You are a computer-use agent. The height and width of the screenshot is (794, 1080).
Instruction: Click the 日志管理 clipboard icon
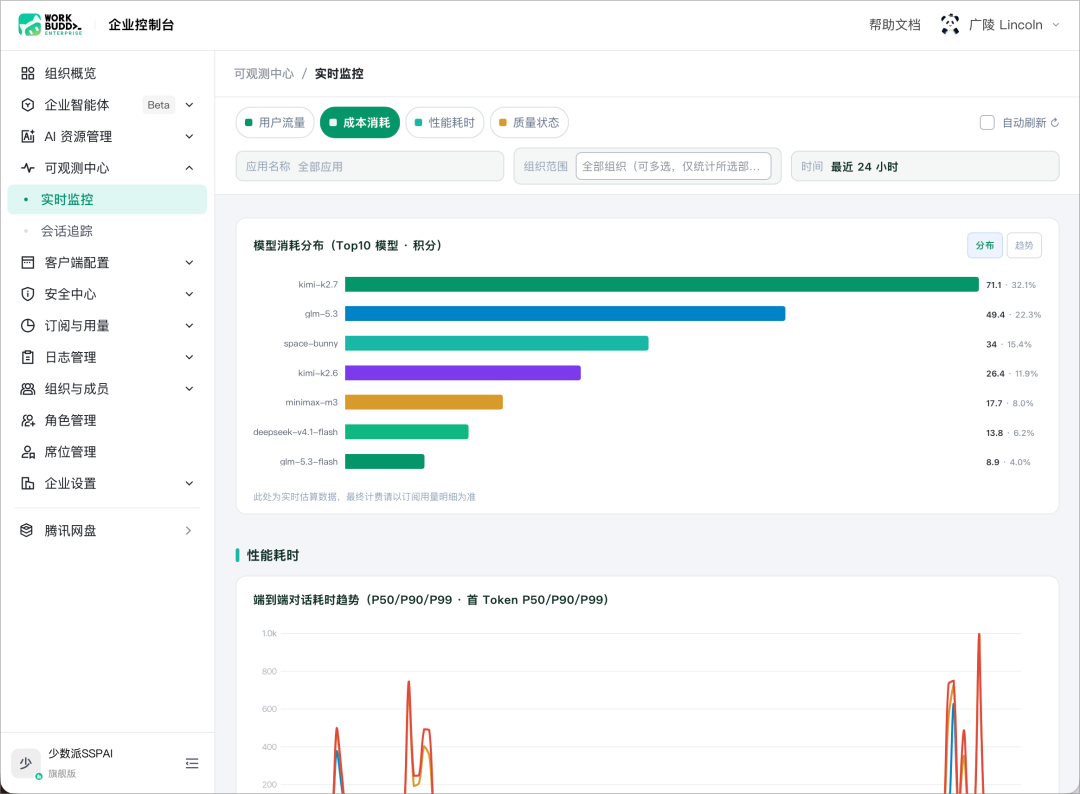tap(28, 357)
